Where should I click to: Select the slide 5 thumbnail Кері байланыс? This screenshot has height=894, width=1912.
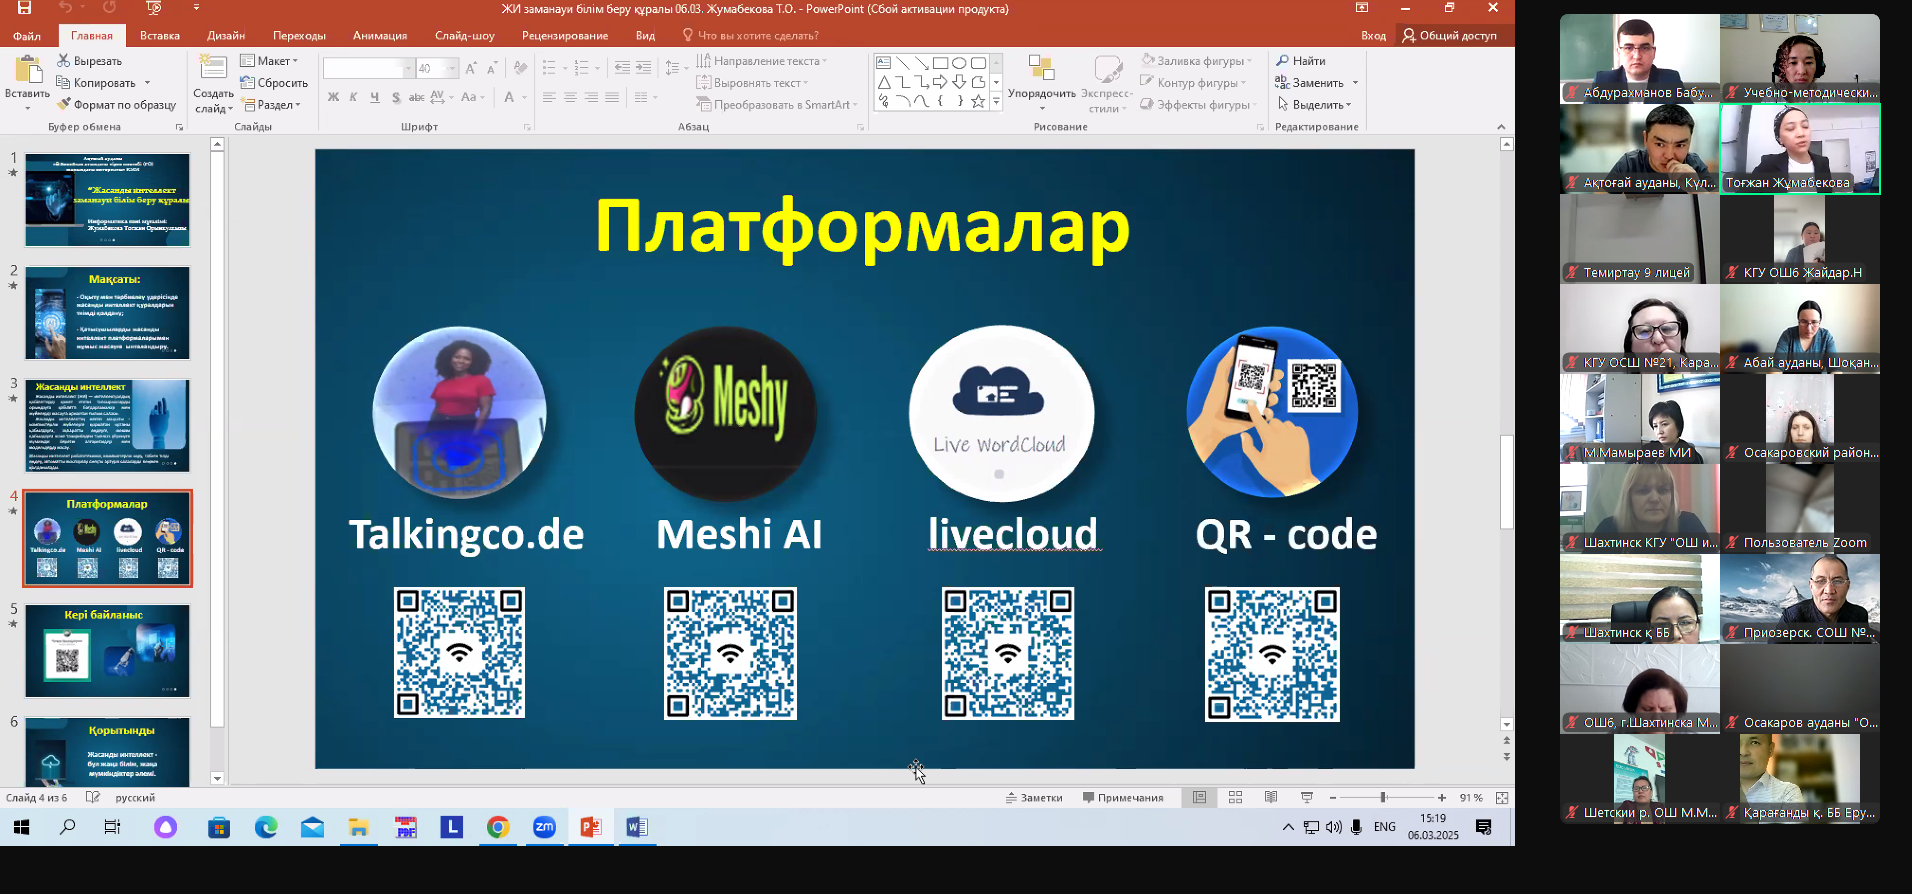[107, 651]
